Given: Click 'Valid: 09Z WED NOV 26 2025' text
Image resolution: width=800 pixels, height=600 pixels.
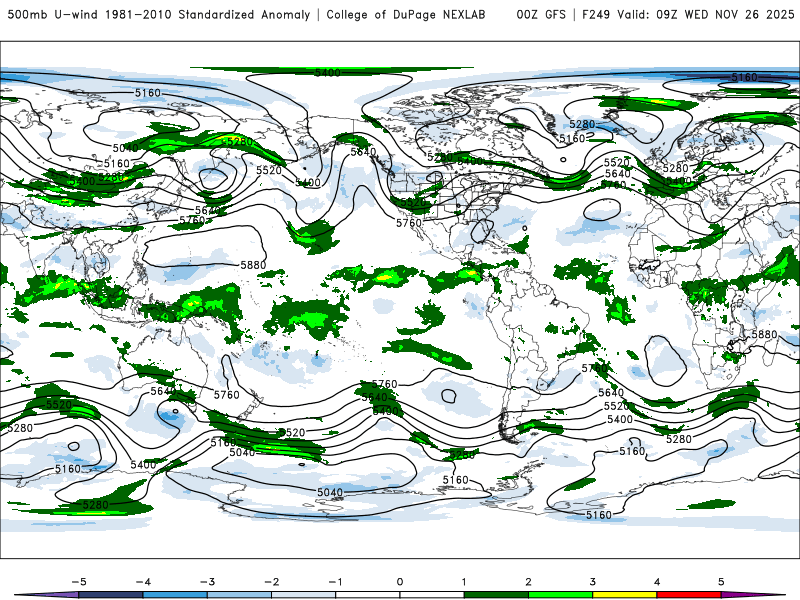Looking at the screenshot, I should 706,14.
